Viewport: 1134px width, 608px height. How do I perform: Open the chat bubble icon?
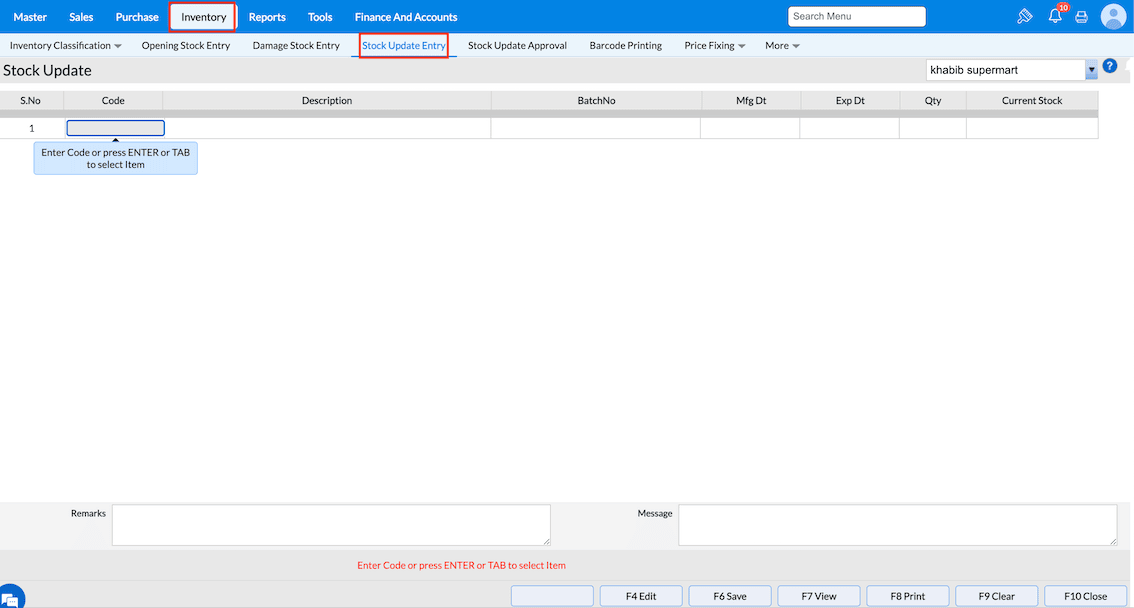11,598
